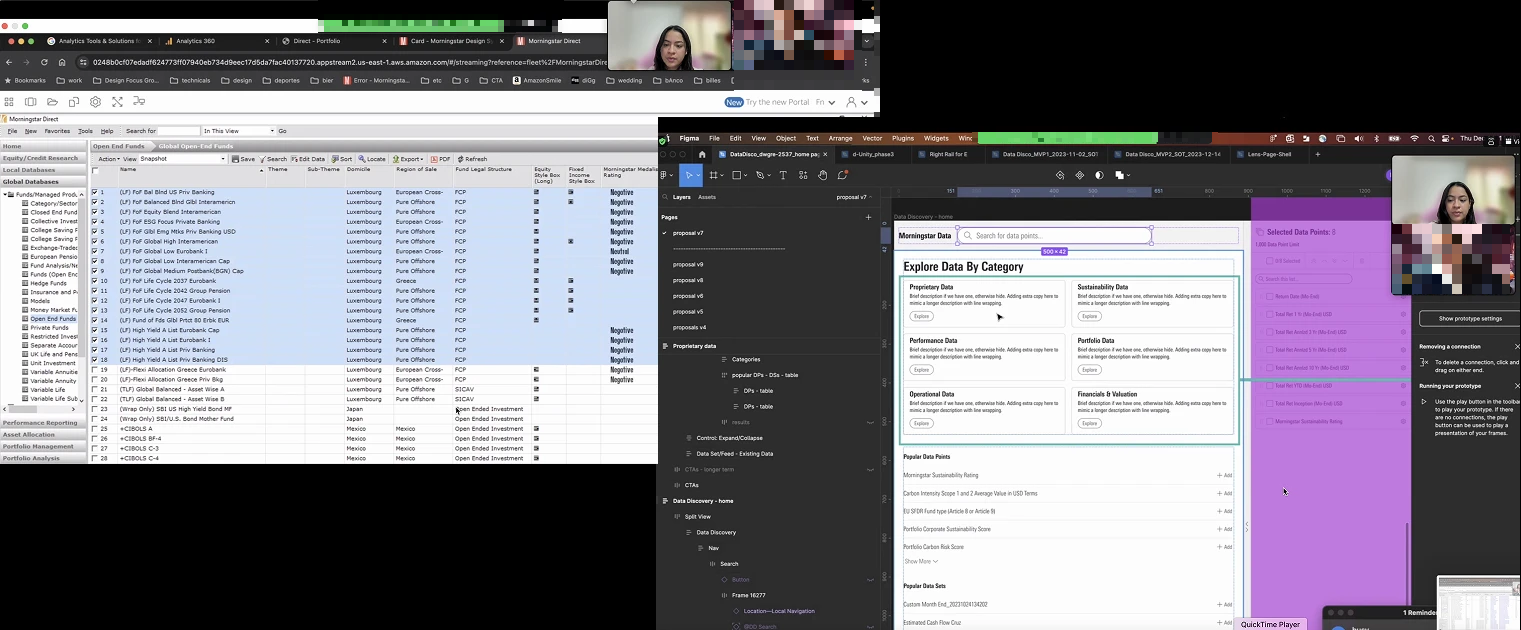Image resolution: width=1521 pixels, height=630 pixels.
Task: Uncheck row 14 (LF) Fund of Fds Glbl Prtct 80 Erbk EUR
Action: [95, 320]
